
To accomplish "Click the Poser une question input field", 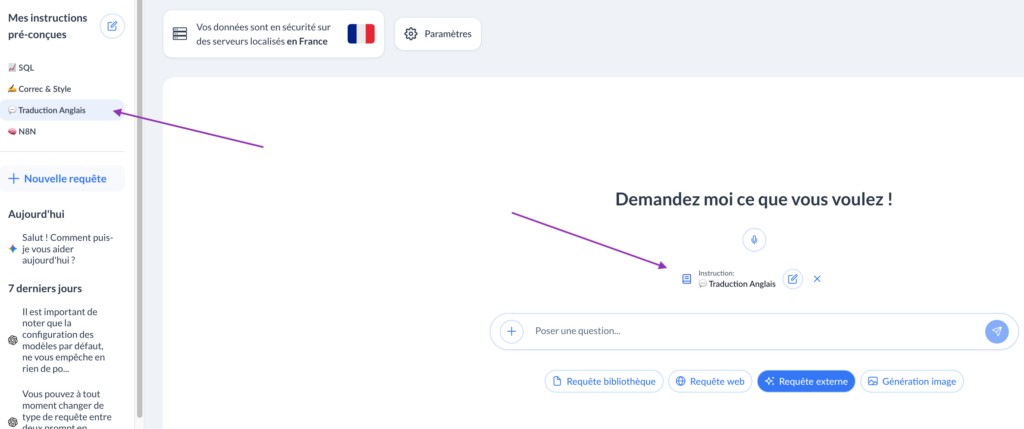I will point(750,331).
